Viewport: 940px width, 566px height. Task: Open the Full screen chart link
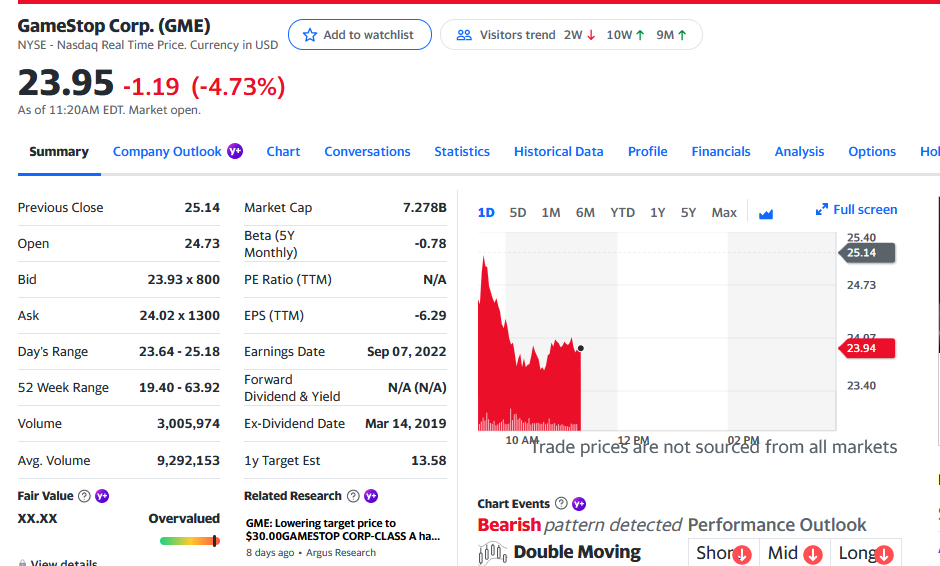pyautogui.click(x=857, y=209)
